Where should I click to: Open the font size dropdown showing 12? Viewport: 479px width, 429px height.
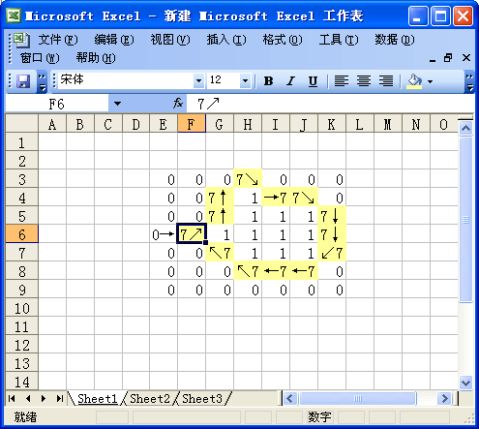pos(245,81)
